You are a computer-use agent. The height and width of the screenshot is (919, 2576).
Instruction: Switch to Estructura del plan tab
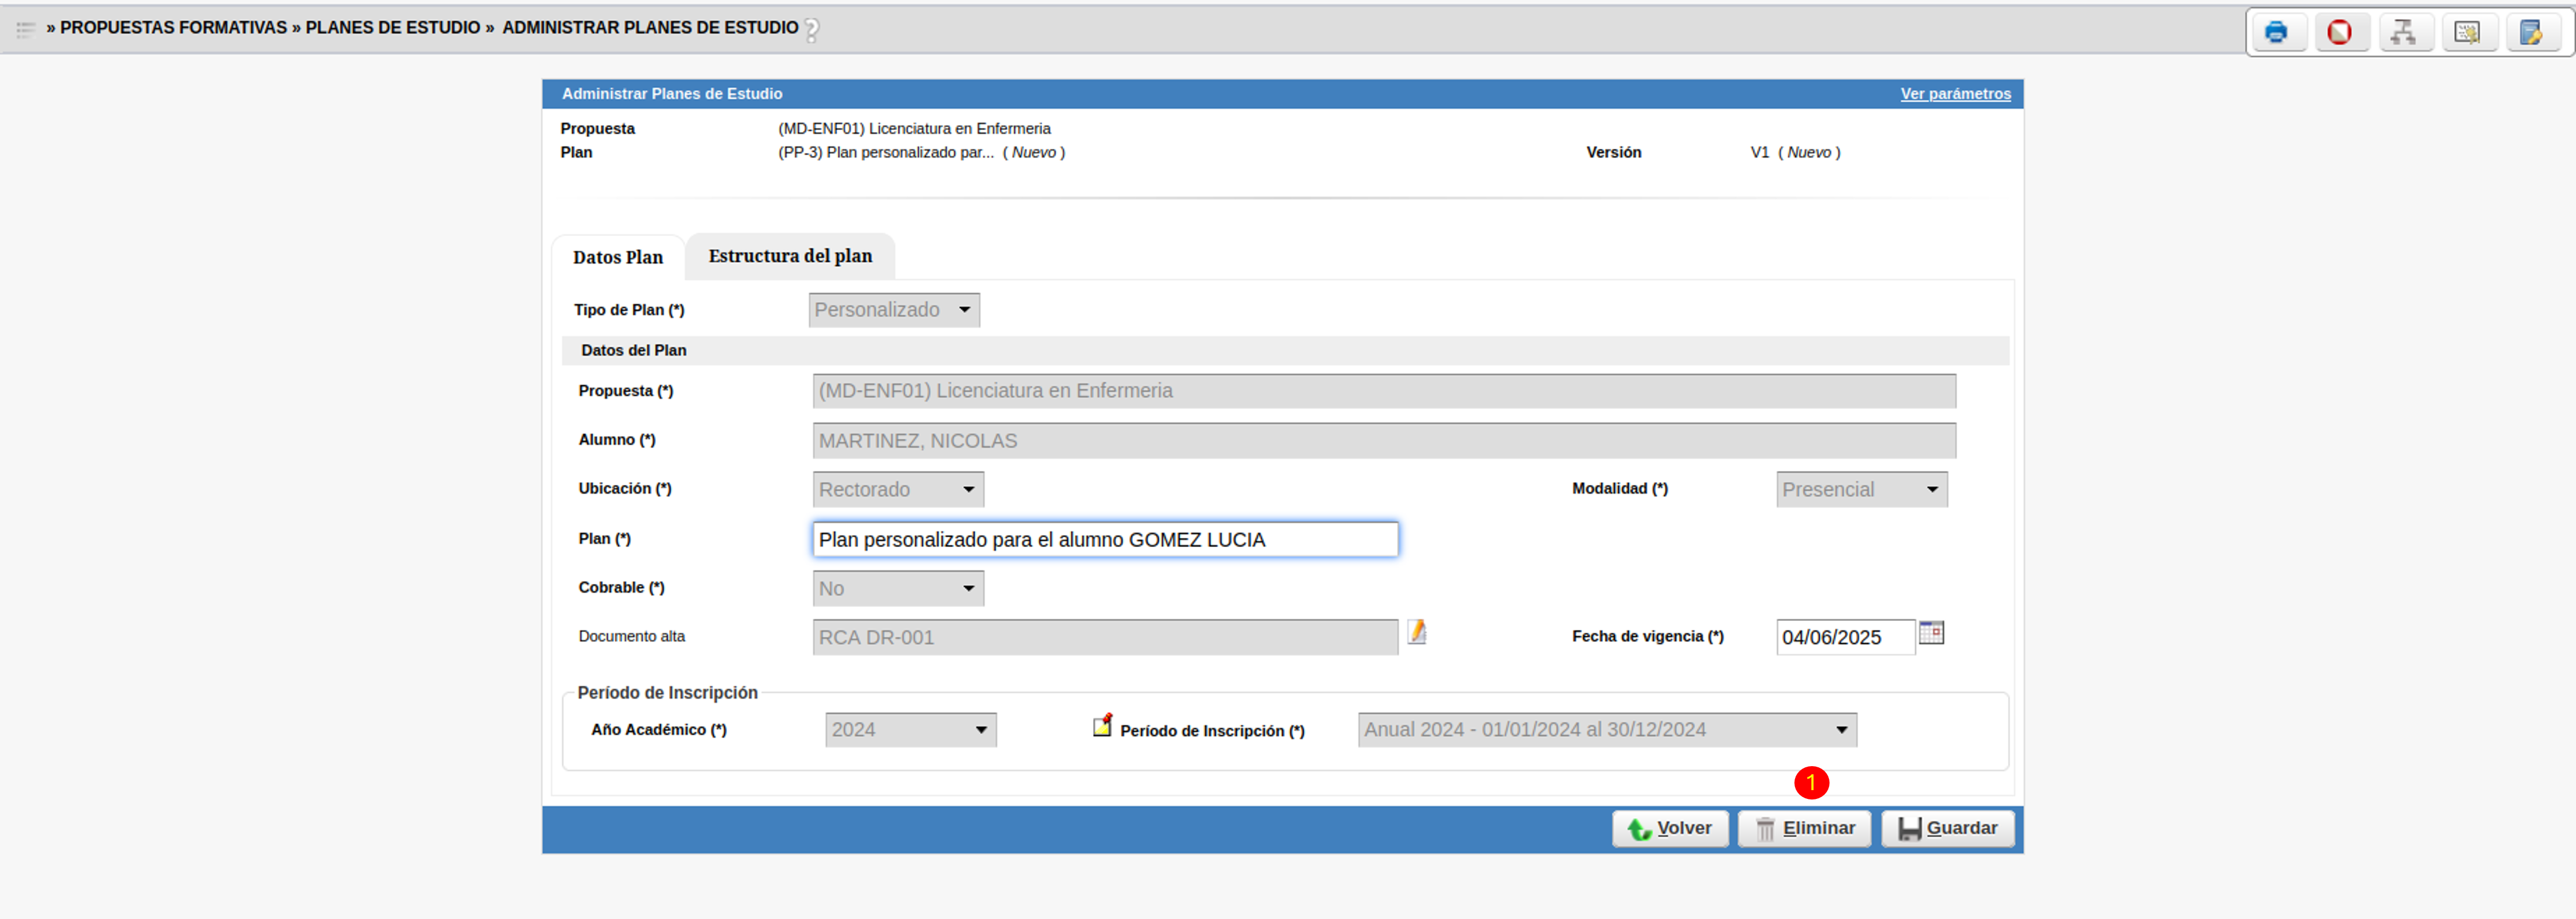coord(790,256)
